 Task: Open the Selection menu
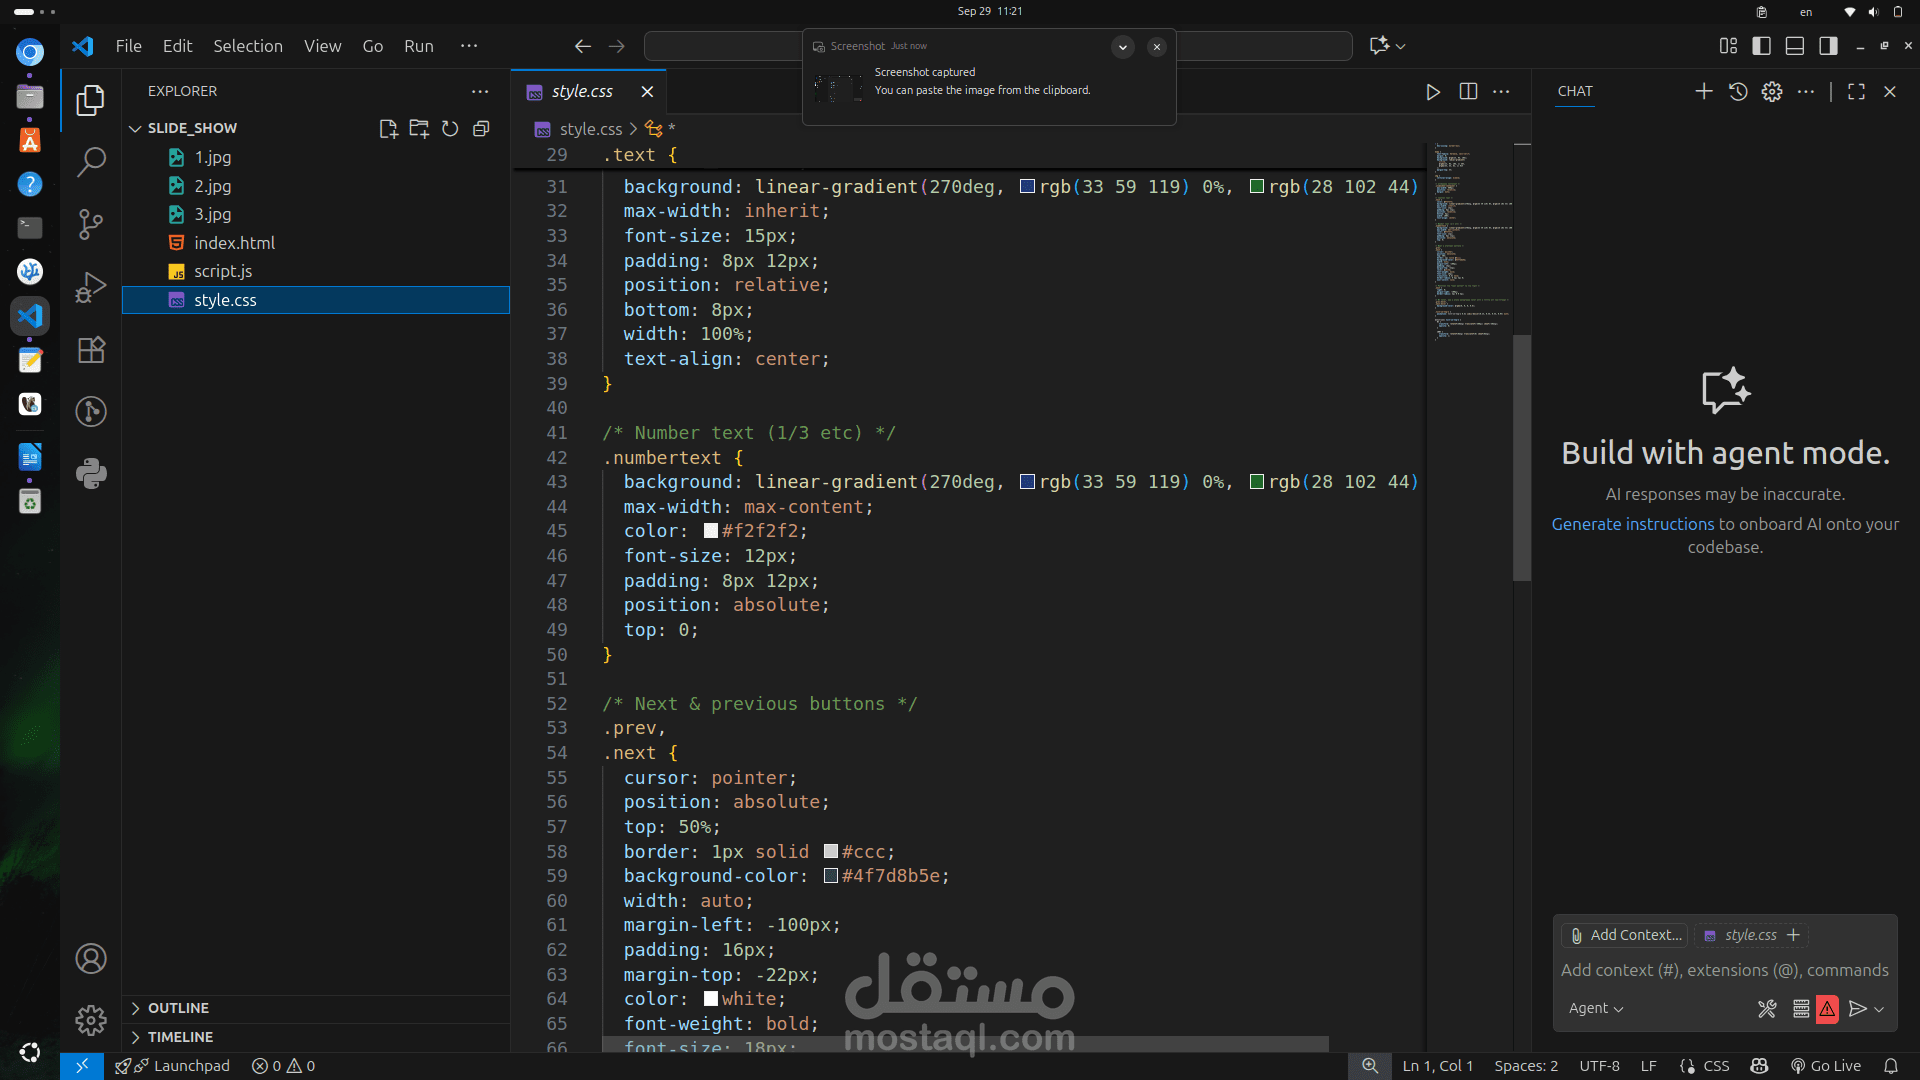[247, 46]
